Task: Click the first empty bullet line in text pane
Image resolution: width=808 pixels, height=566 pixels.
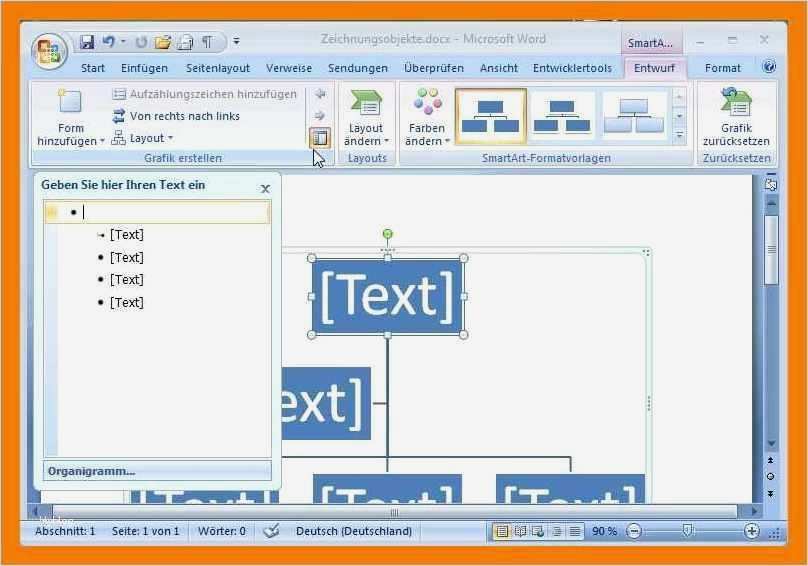Action: 157,212
